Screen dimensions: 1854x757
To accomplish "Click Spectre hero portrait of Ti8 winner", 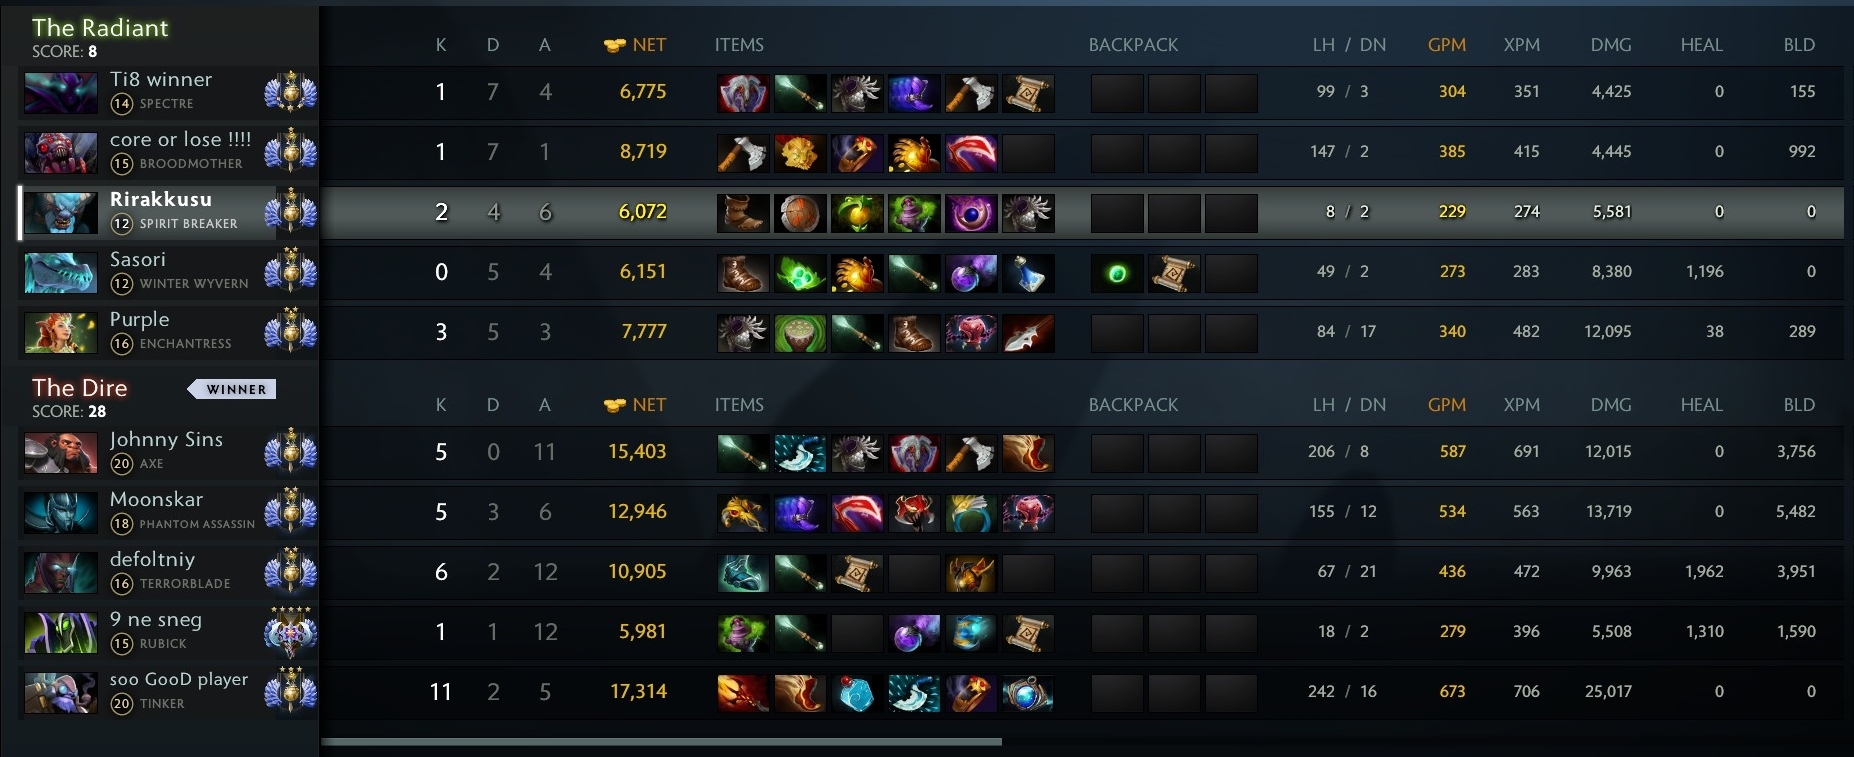I will click(x=60, y=93).
